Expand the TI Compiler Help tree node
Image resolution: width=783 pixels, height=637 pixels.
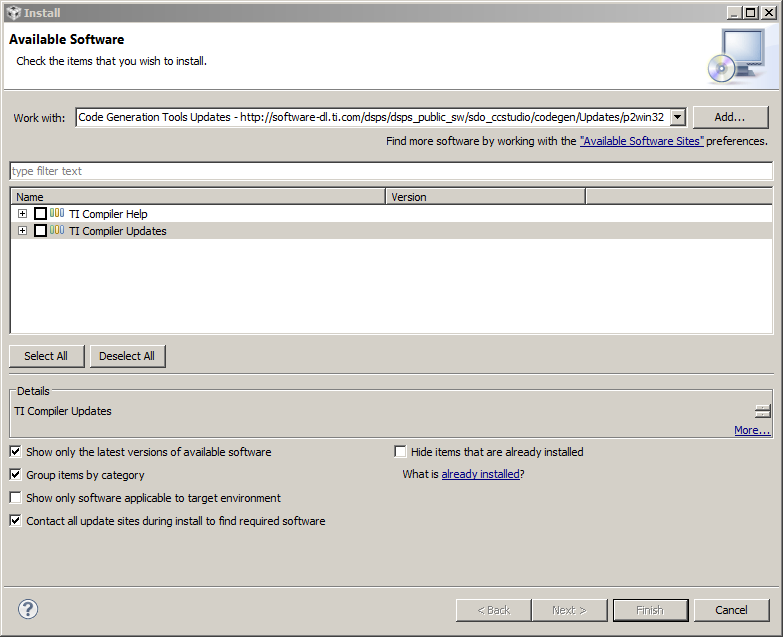coord(22,214)
